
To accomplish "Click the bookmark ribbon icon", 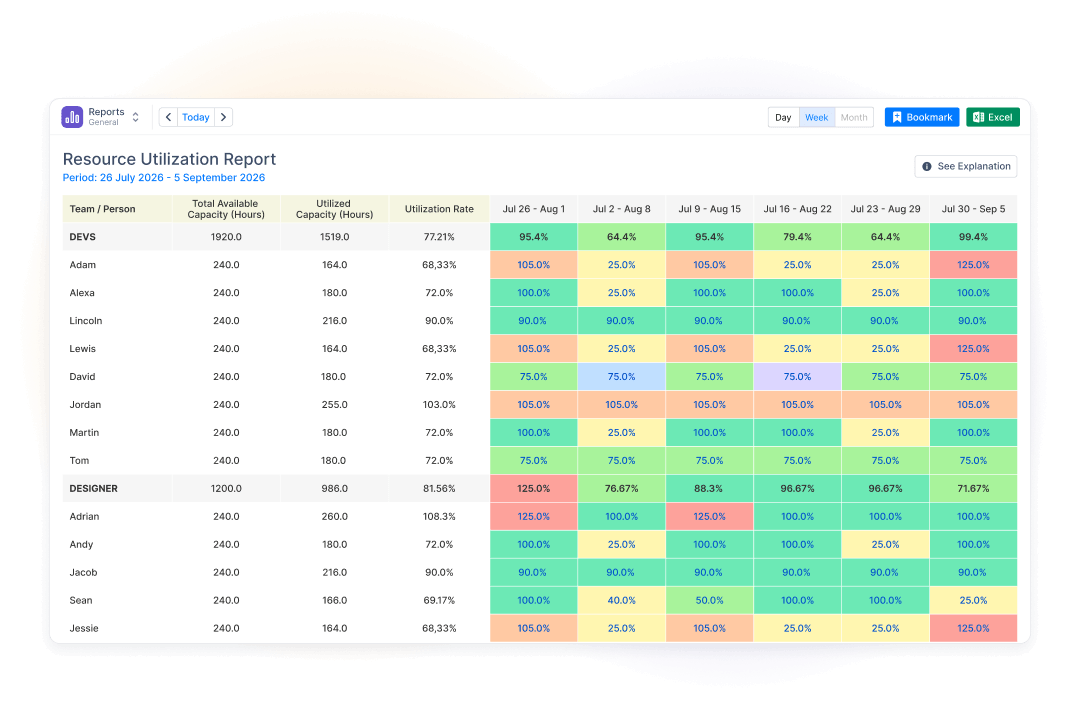I will [x=897, y=117].
